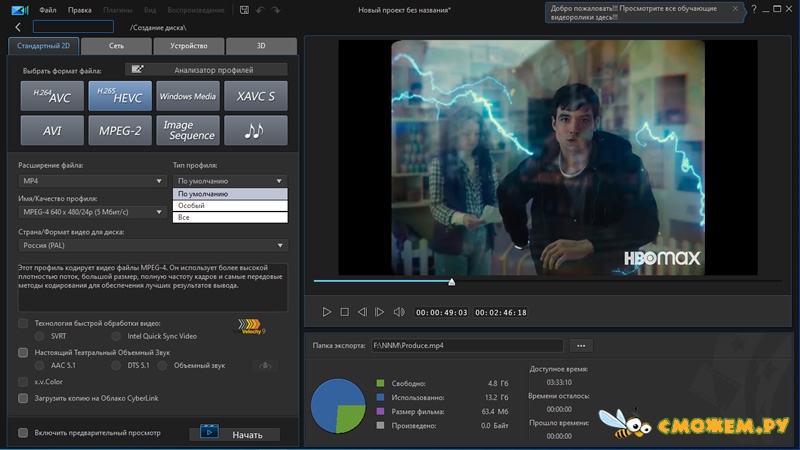The image size is (800, 450).
Task: Enable preview during production checkbox
Action: (x=23, y=433)
